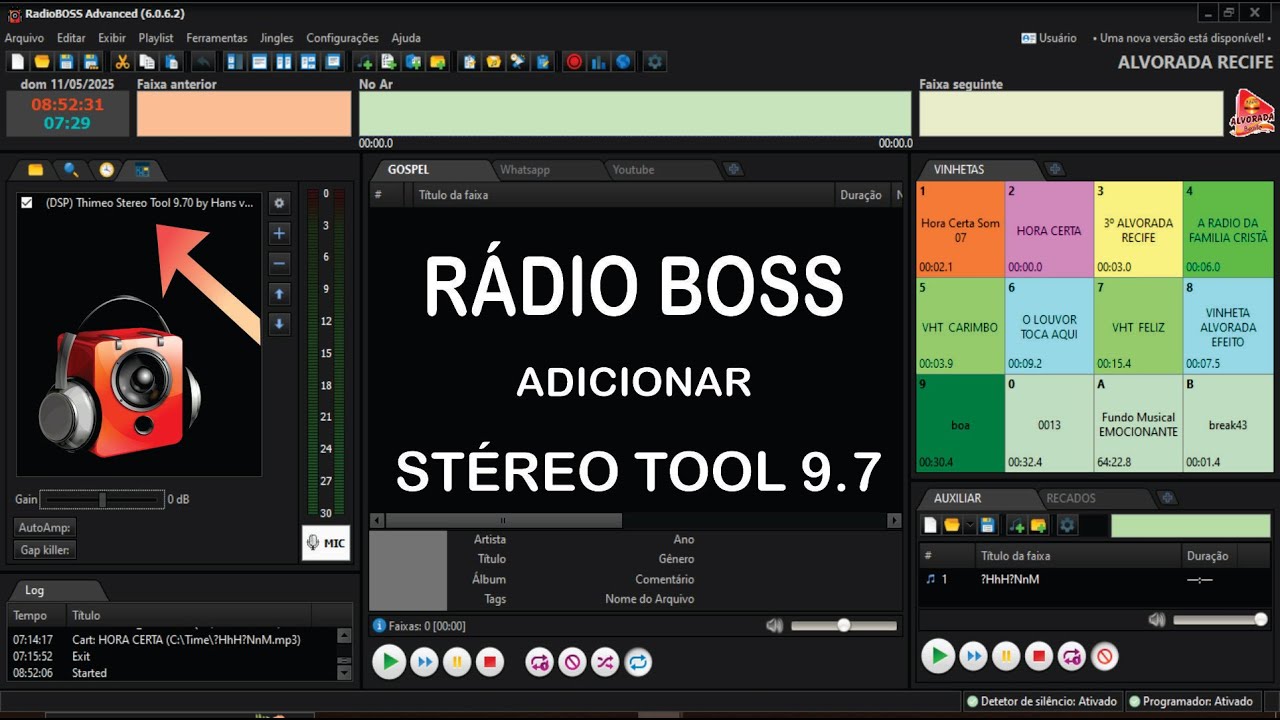Move DSP plugin up in list
The image size is (1280, 720).
(279, 294)
